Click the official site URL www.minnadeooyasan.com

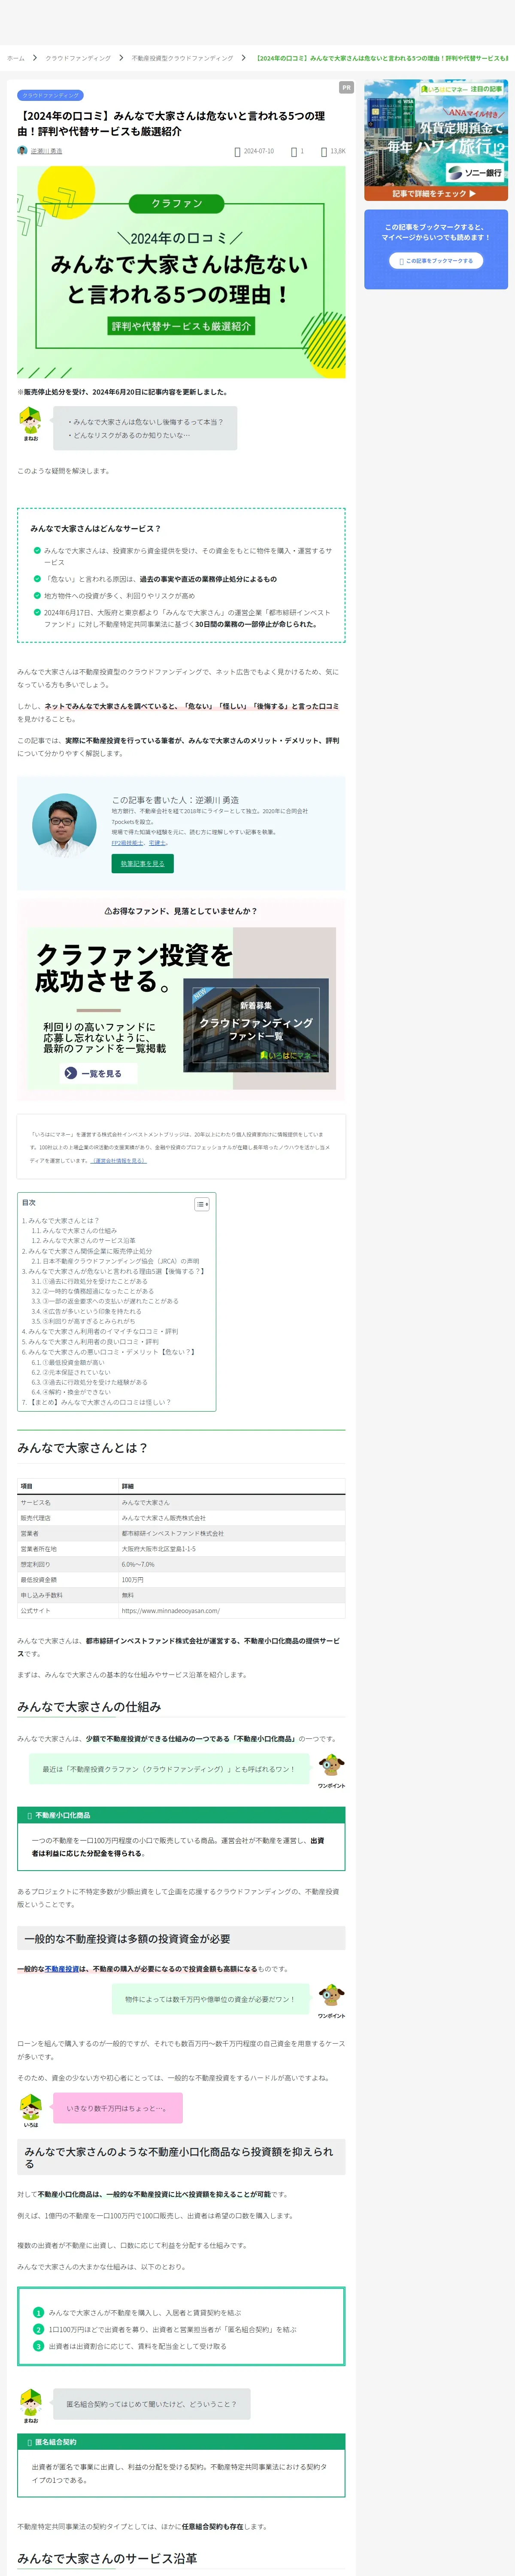(171, 1611)
